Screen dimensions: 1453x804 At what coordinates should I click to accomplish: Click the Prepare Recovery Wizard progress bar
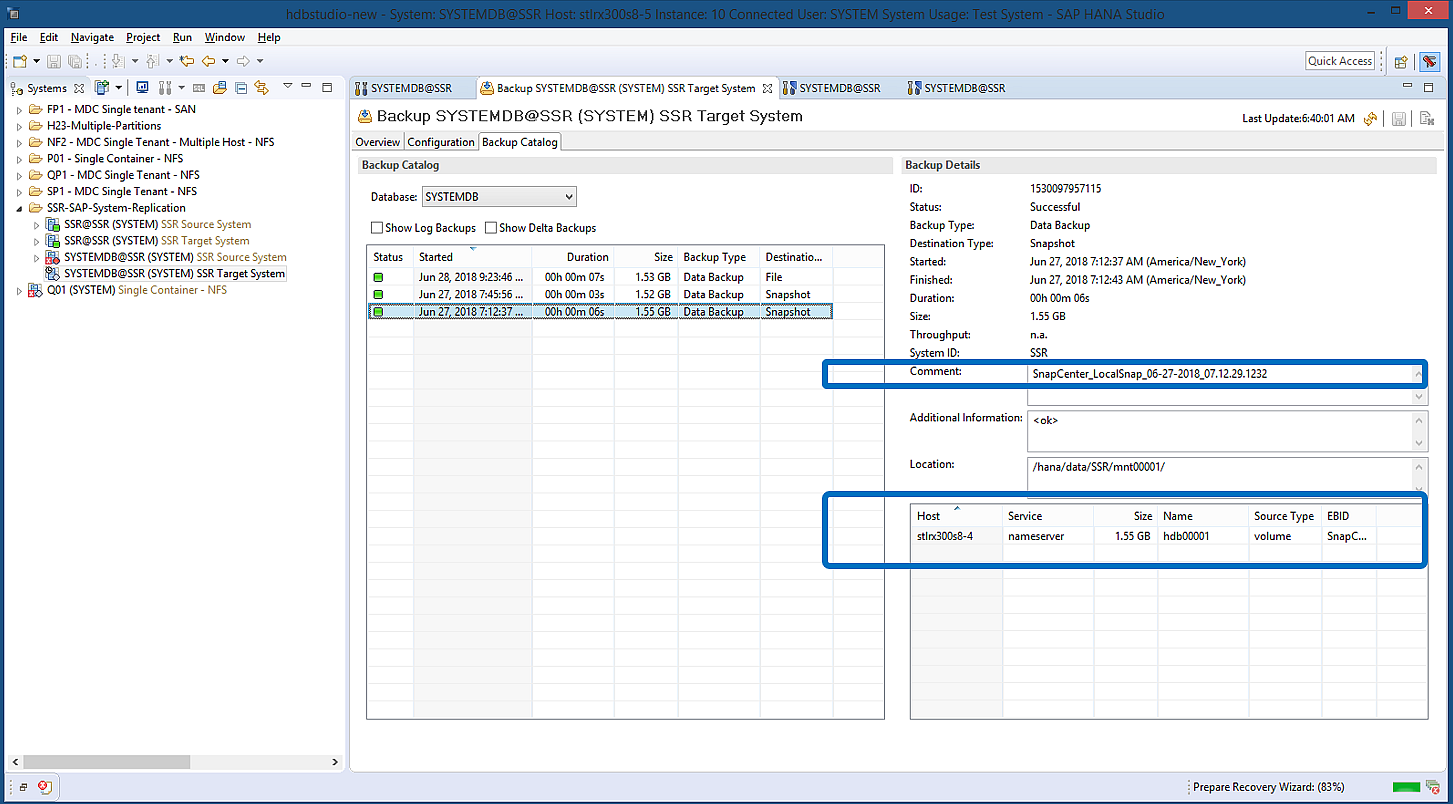(1406, 787)
